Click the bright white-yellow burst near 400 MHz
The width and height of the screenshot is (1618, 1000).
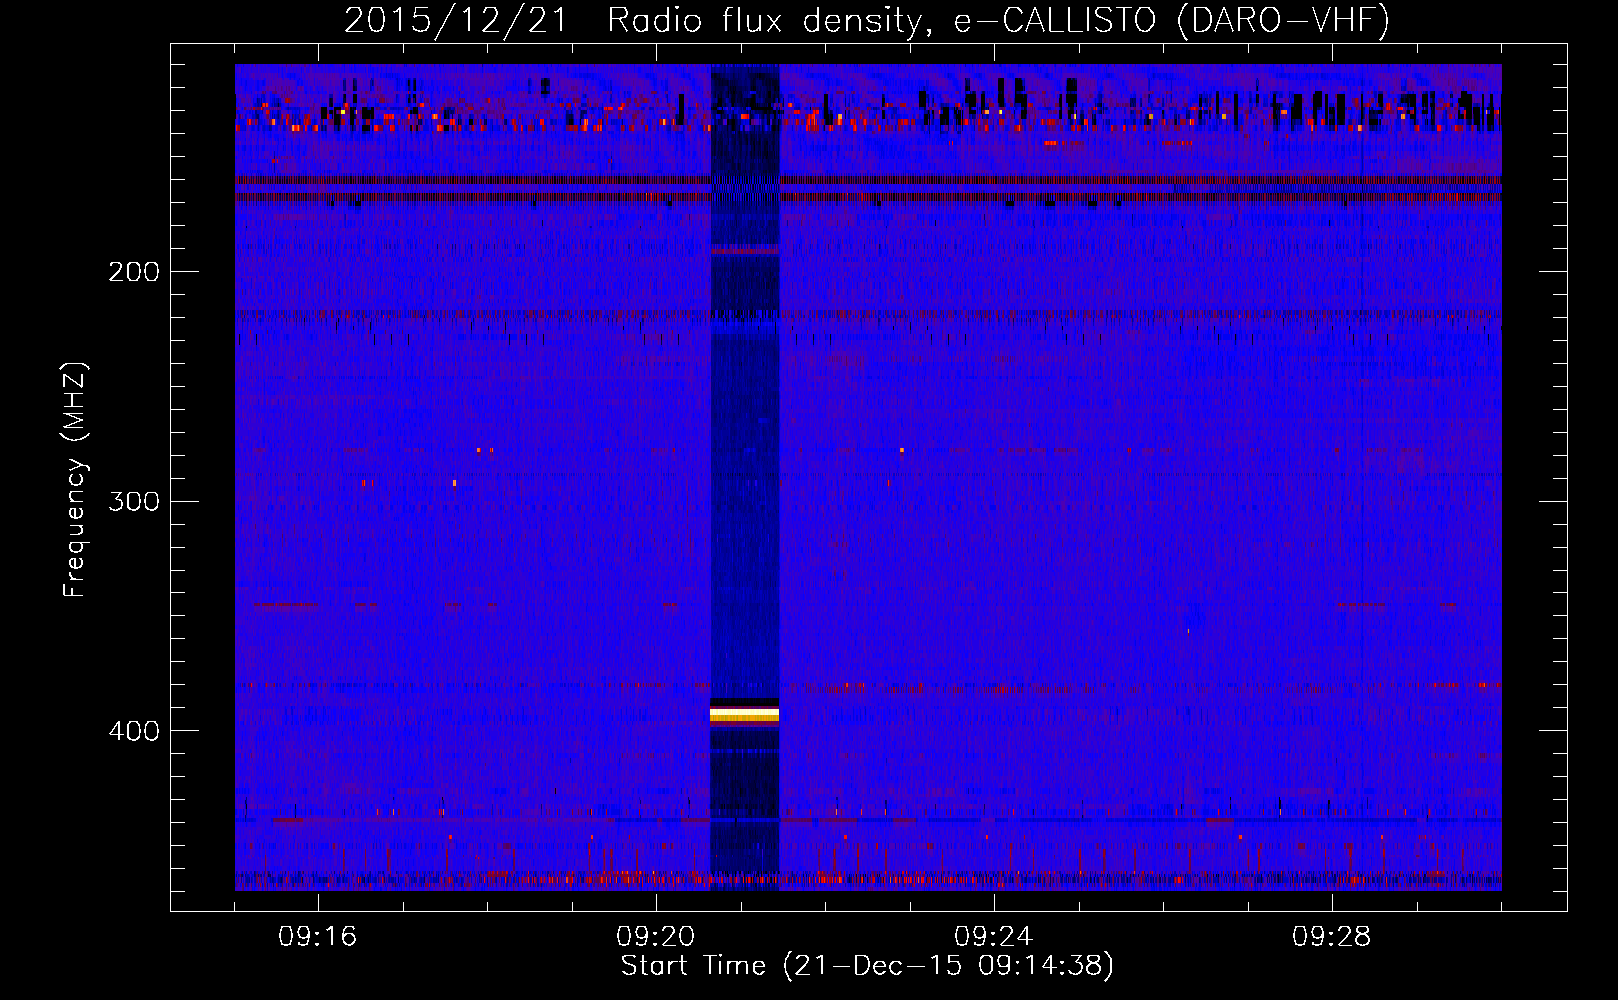[744, 714]
